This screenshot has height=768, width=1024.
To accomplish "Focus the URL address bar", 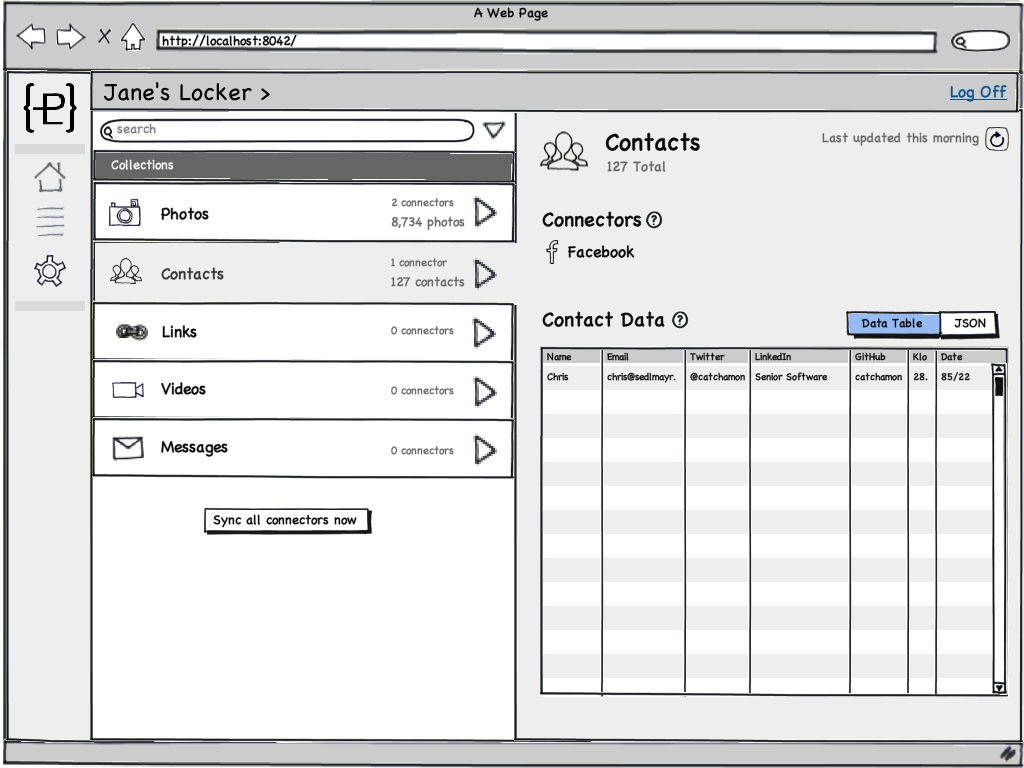I will pos(546,41).
